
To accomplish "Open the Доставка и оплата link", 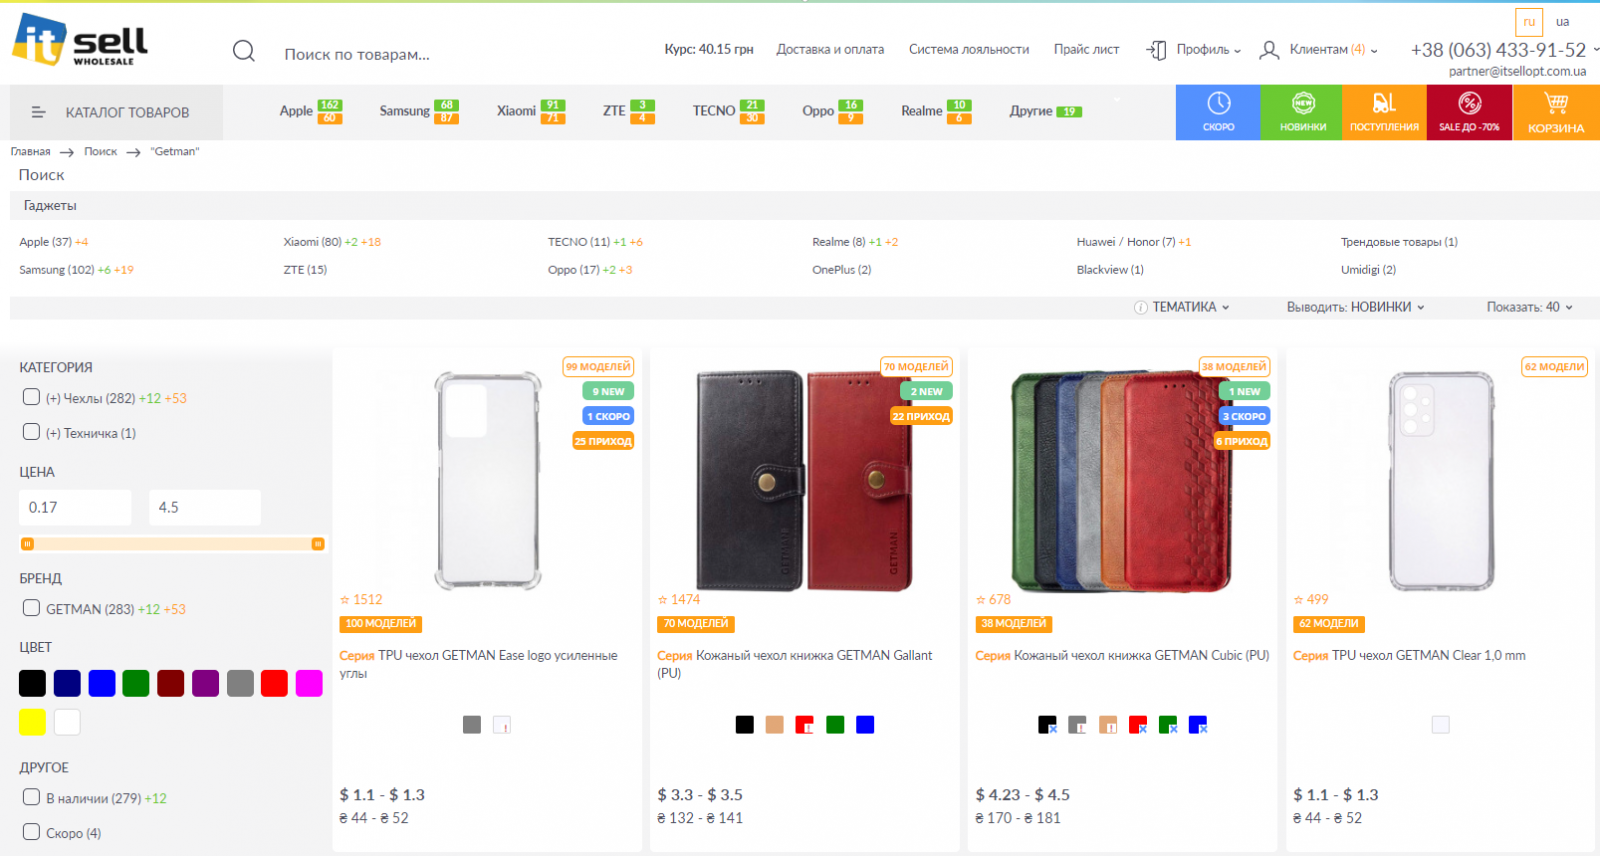I will tap(830, 49).
